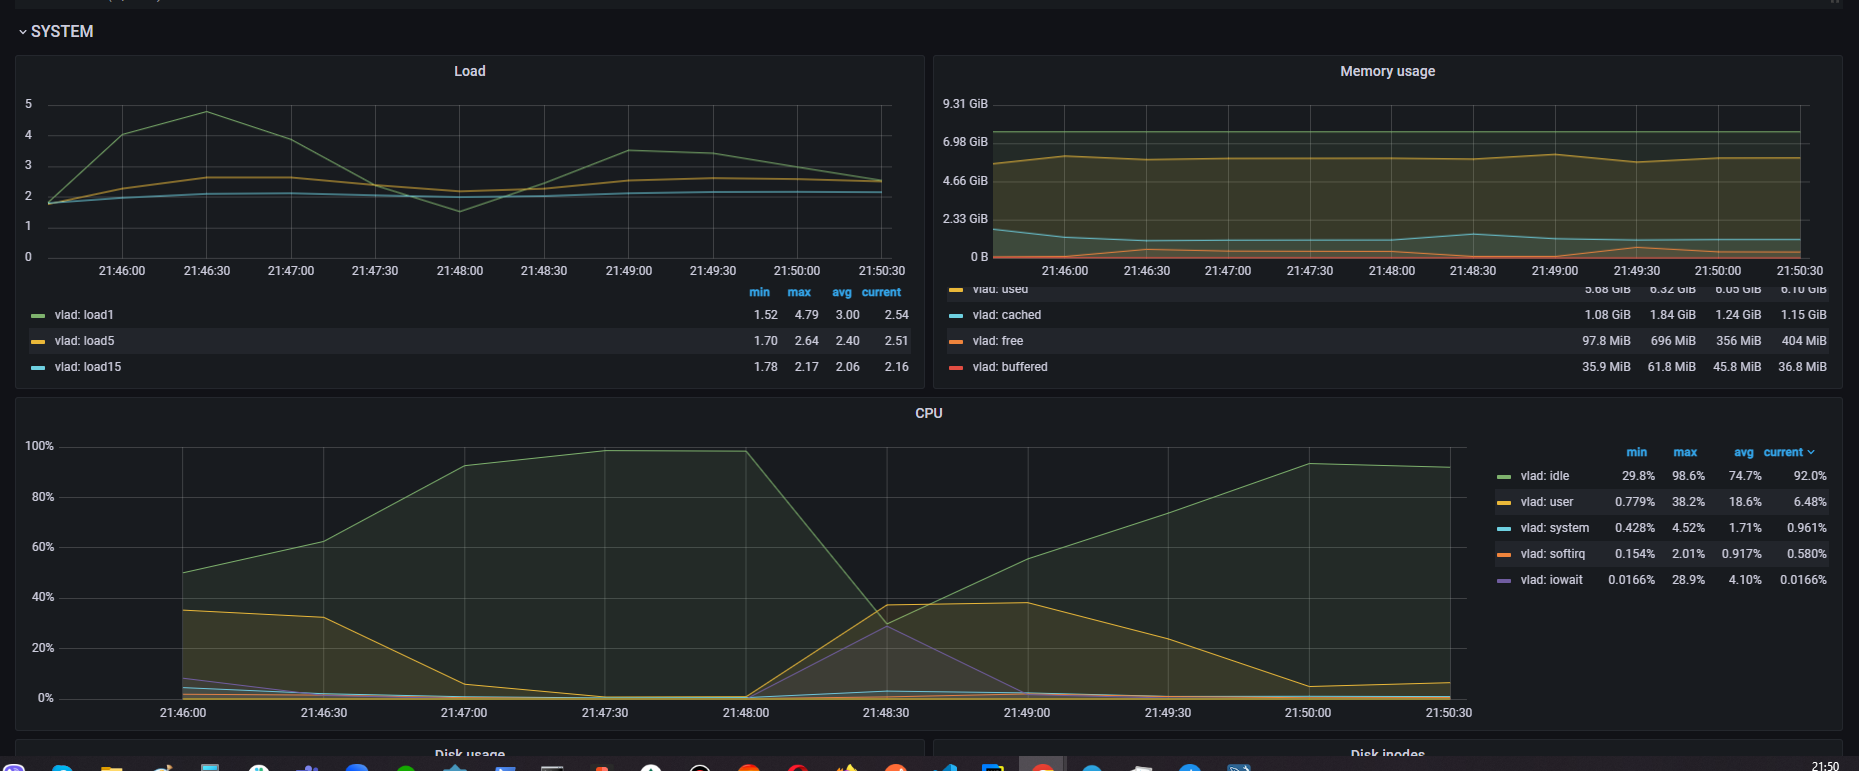Click load15 current value 2.16
This screenshot has height=771, width=1859.
(896, 367)
